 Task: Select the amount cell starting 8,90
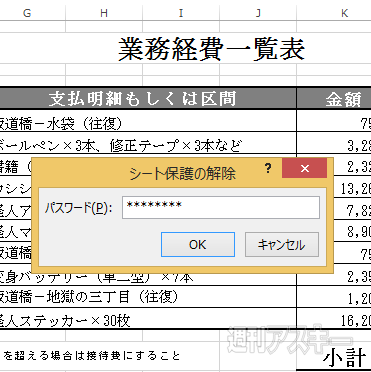pyautogui.click(x=353, y=231)
